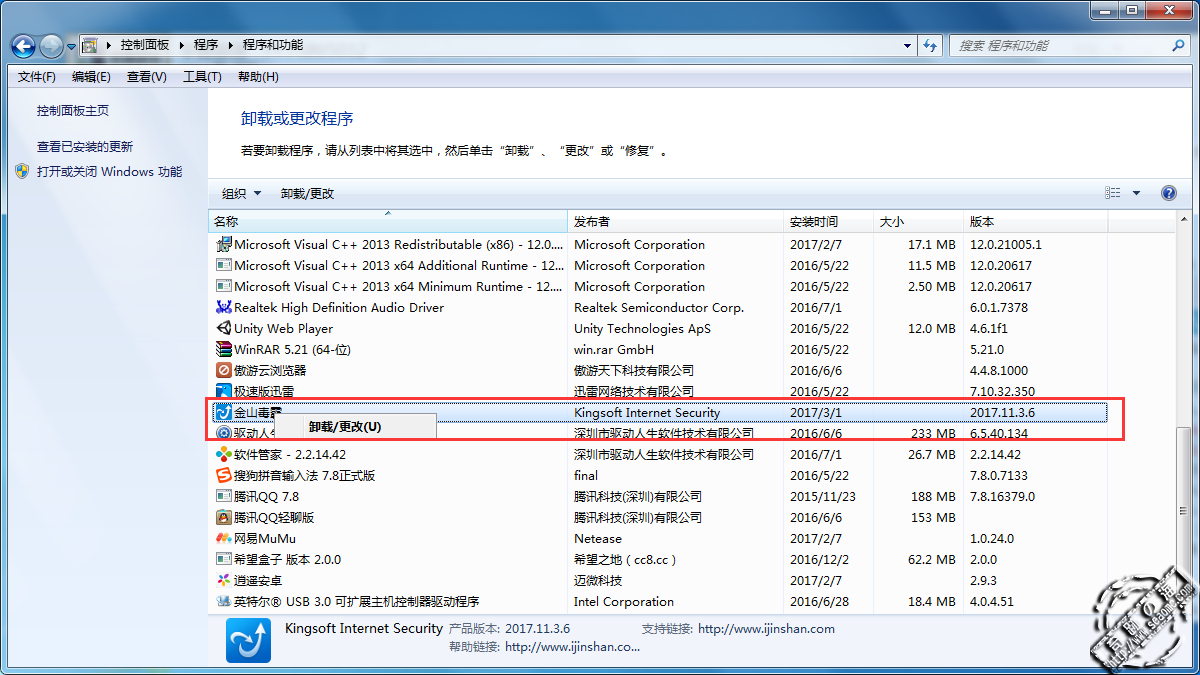
Task: Click version 7.8.16379.0 of 腾讯QQ
Action: (1002, 497)
